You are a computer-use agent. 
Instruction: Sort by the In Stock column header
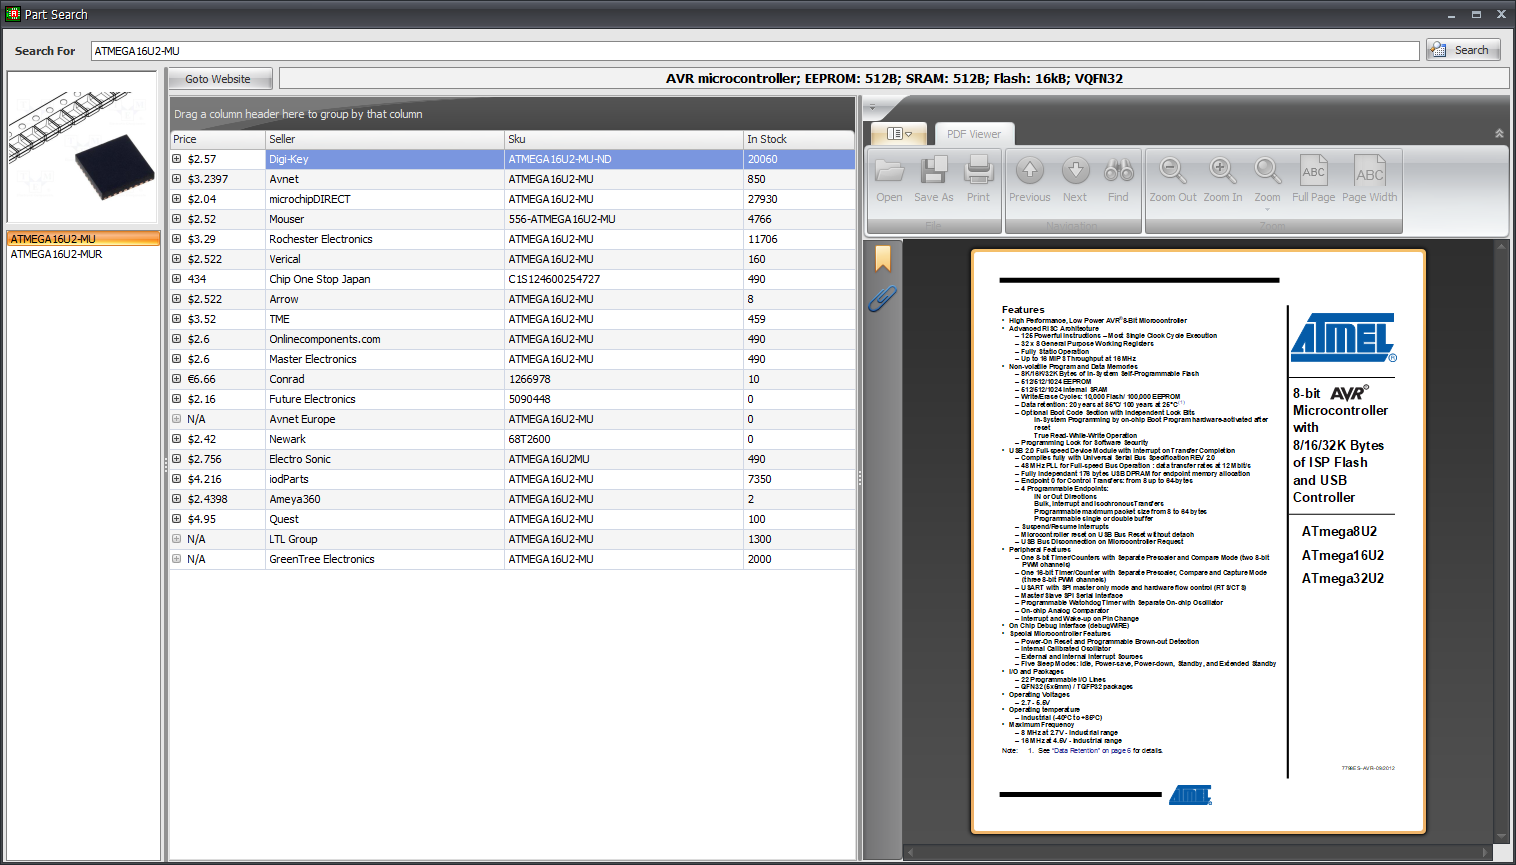coord(799,139)
